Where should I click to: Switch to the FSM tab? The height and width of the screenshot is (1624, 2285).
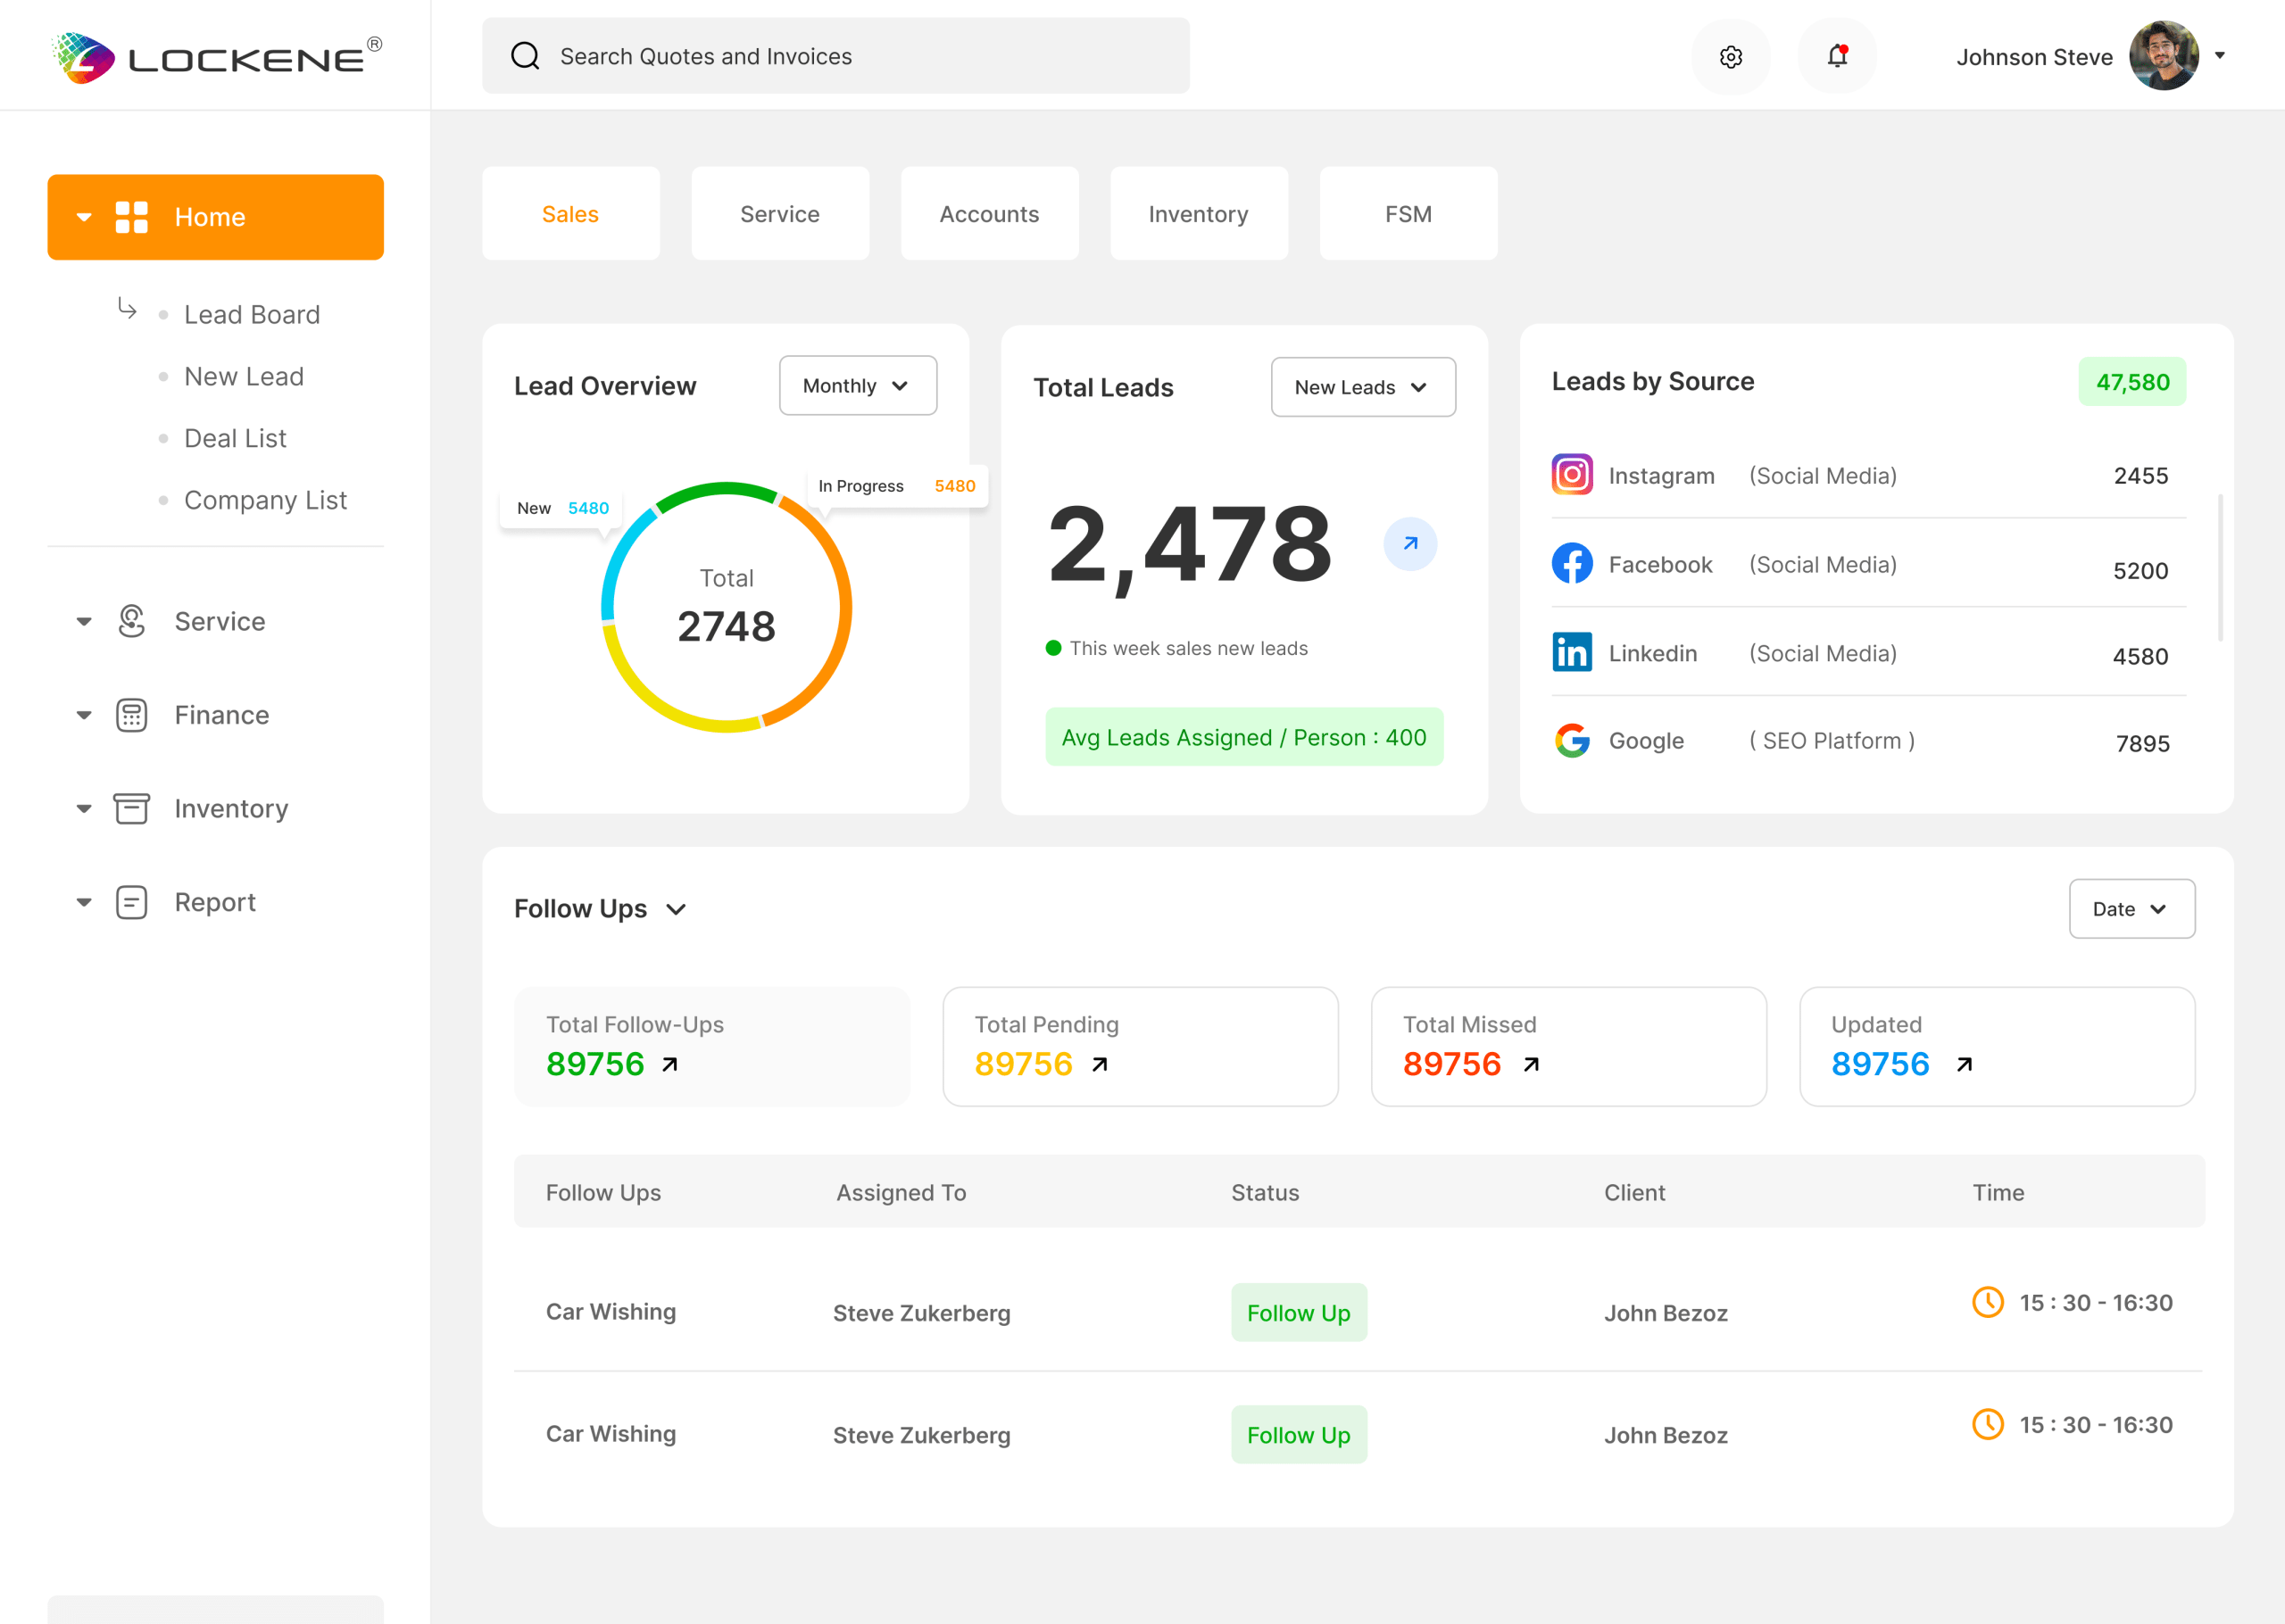(x=1408, y=214)
